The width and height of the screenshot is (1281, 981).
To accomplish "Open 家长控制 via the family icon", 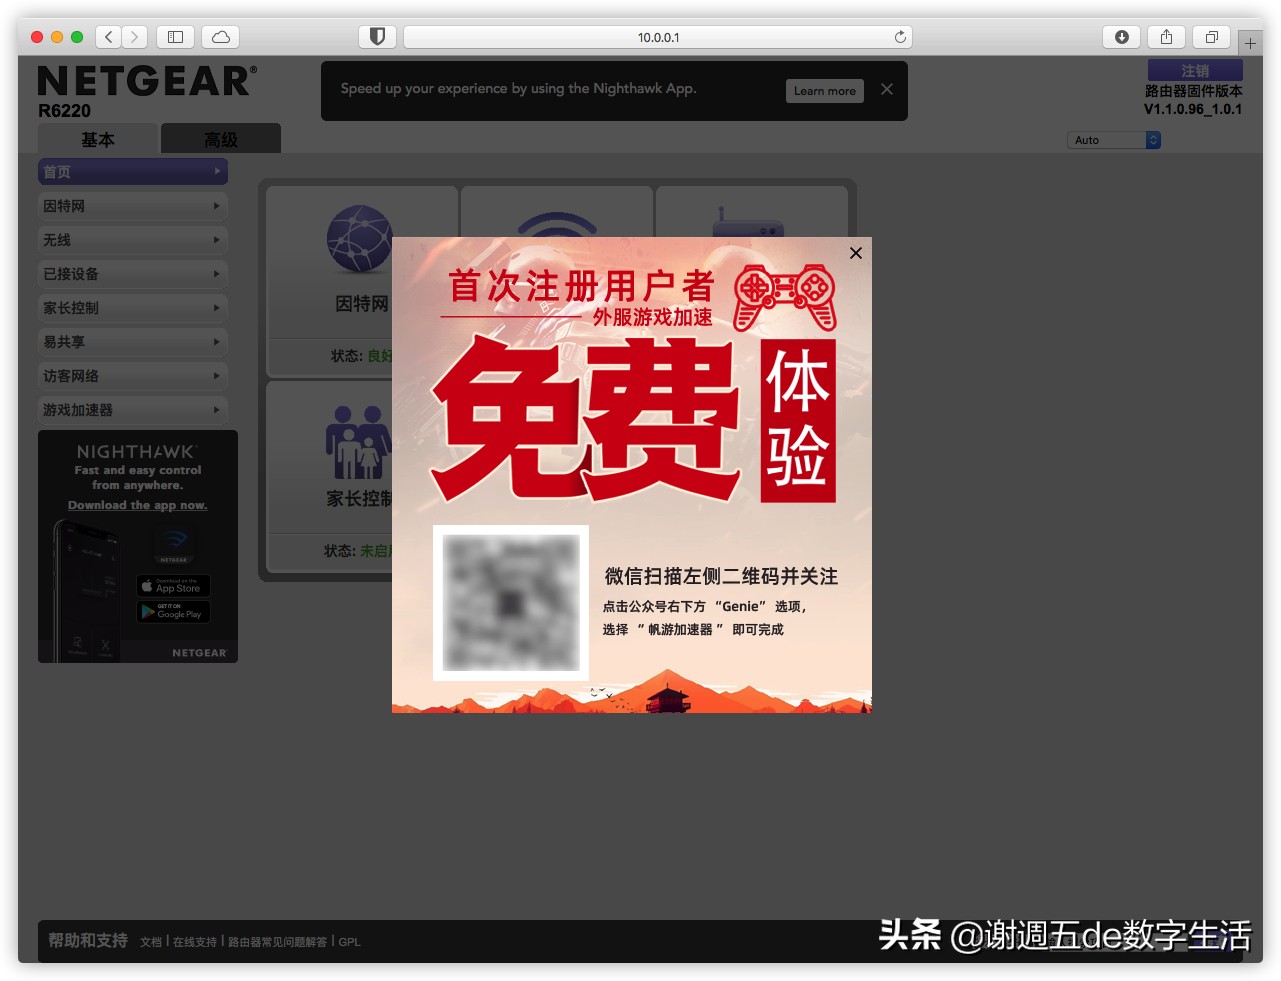I will tap(358, 445).
